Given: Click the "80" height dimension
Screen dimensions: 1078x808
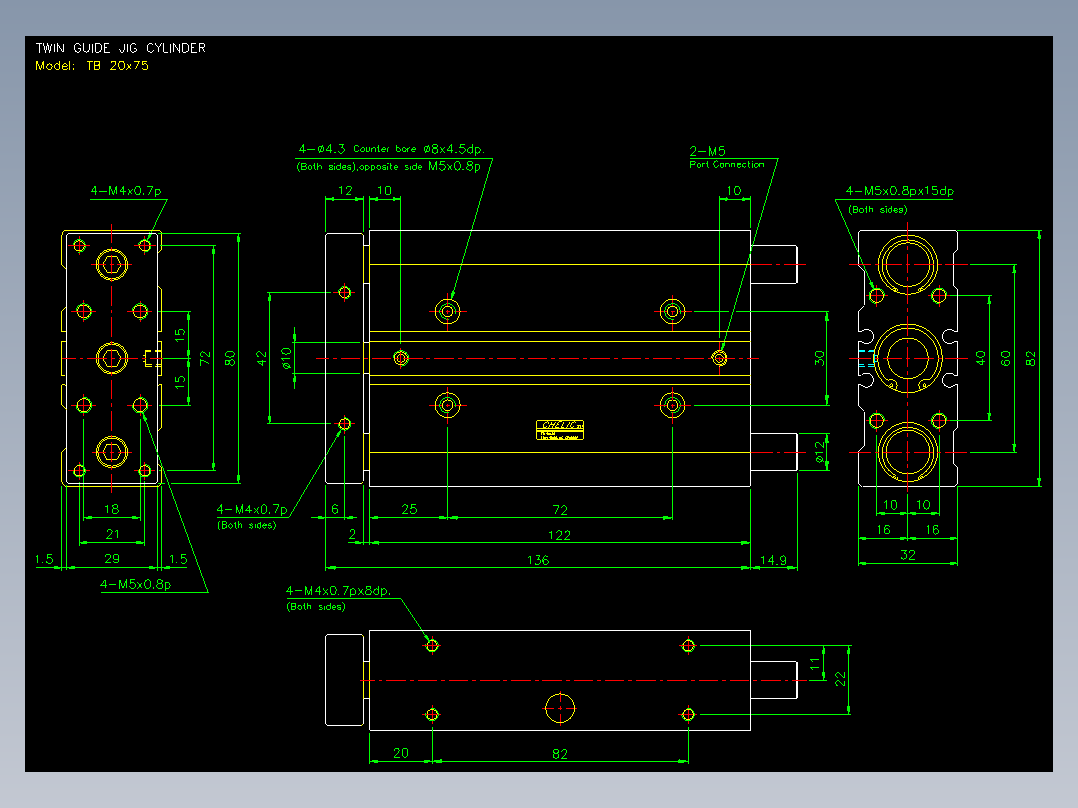Looking at the screenshot, I should [x=230, y=358].
